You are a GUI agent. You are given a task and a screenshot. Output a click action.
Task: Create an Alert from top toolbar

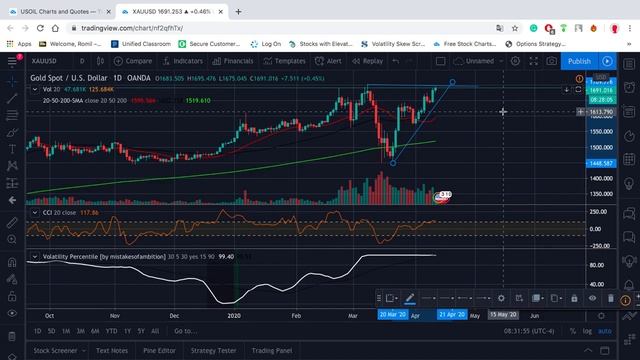[328, 61]
